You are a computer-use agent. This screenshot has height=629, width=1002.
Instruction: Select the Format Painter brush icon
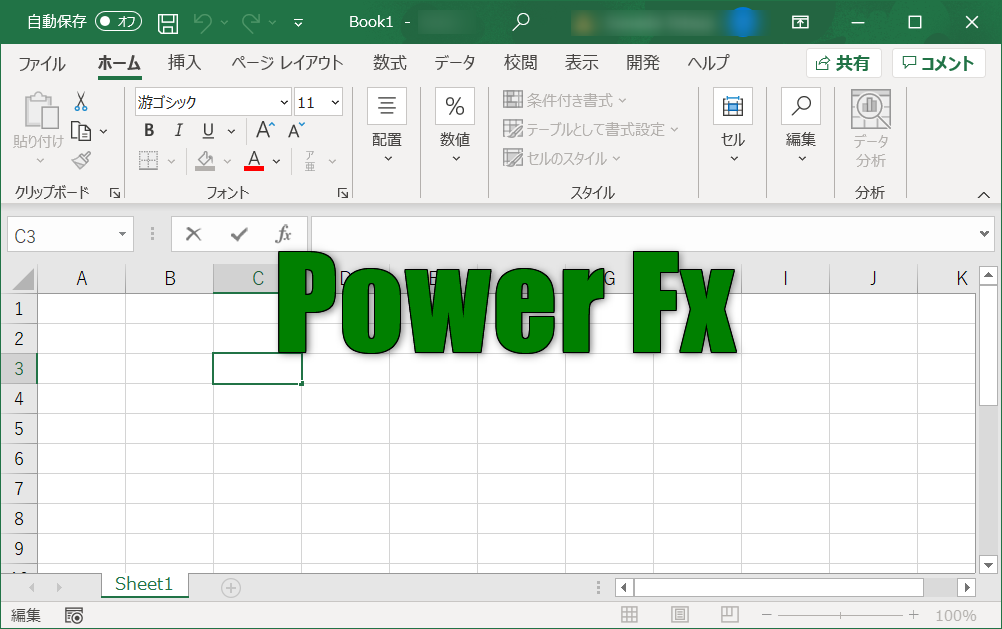coord(81,160)
